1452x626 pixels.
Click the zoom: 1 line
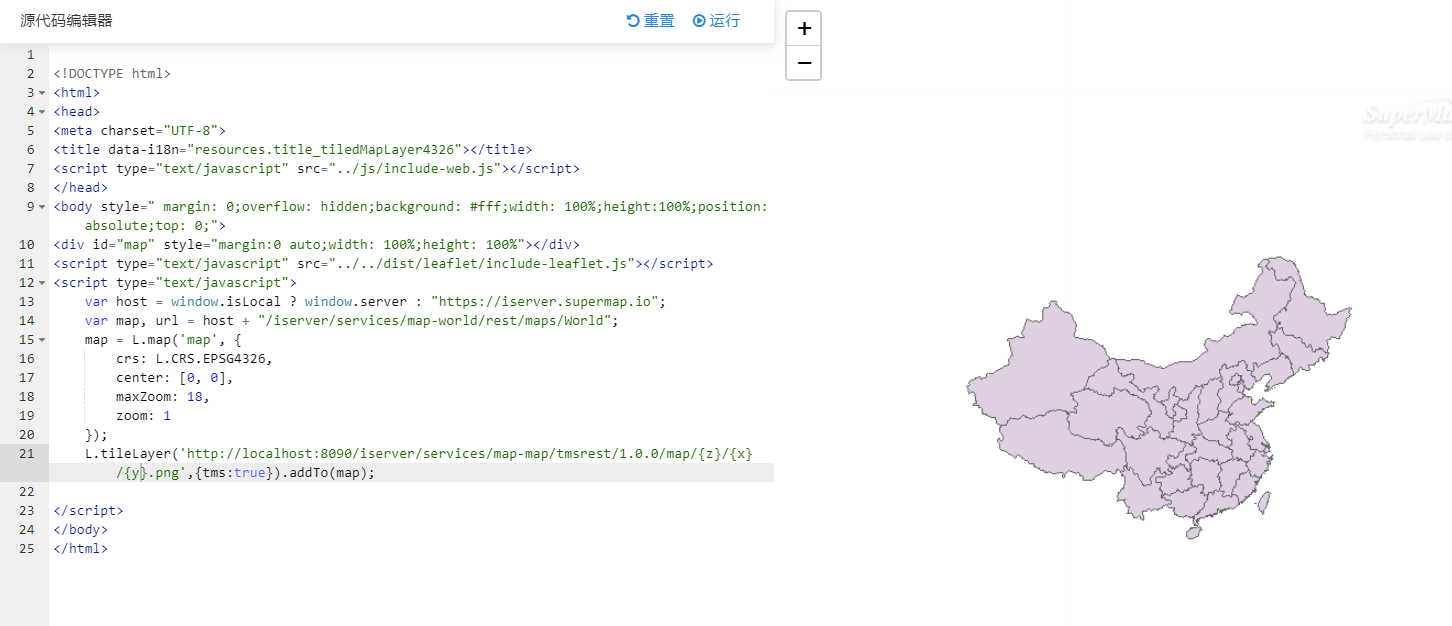(143, 416)
